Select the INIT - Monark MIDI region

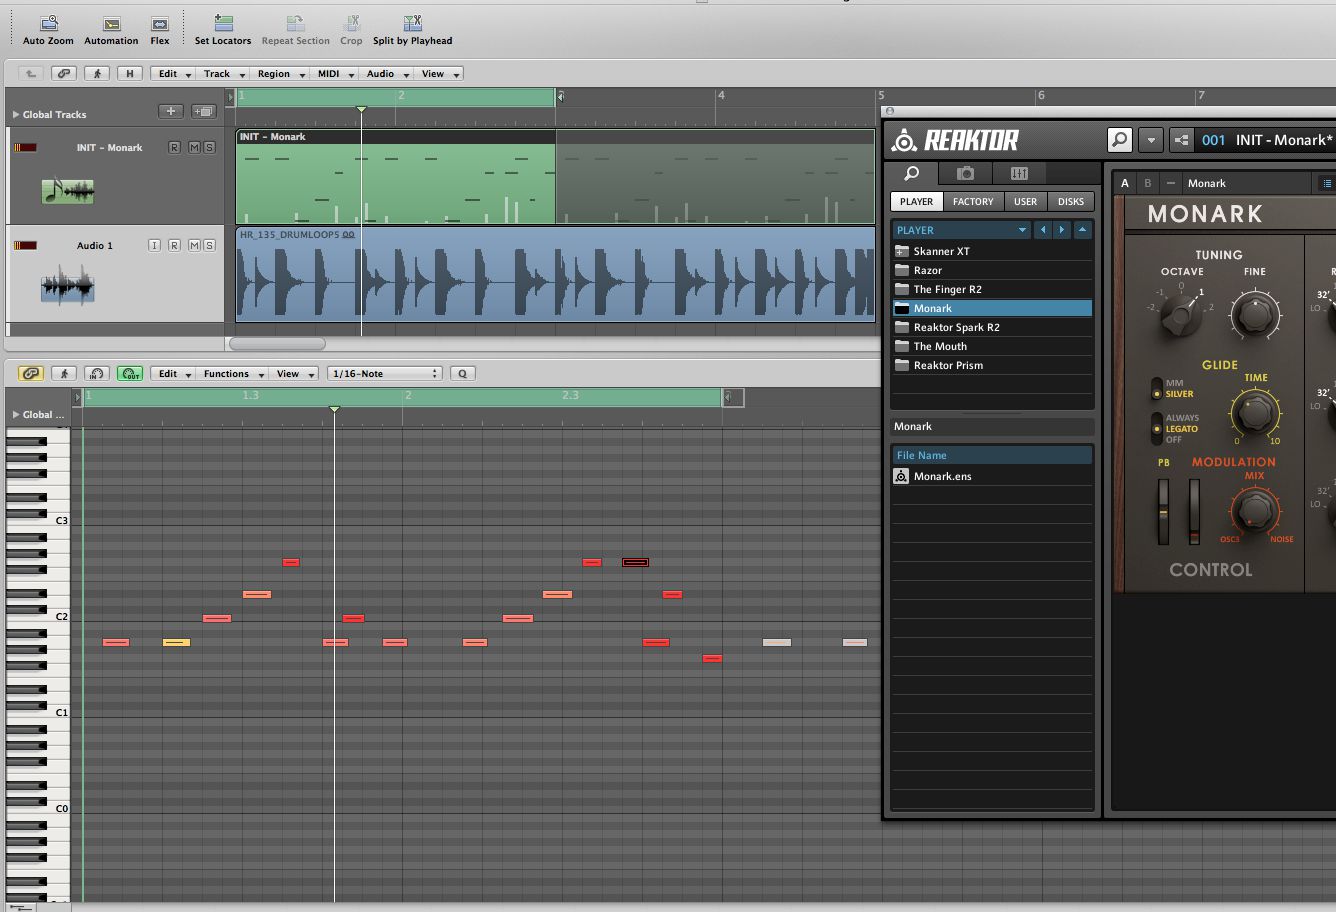(x=396, y=176)
